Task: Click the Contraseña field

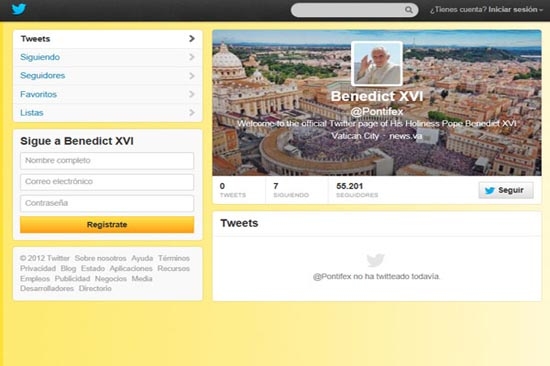Action: pyautogui.click(x=107, y=204)
